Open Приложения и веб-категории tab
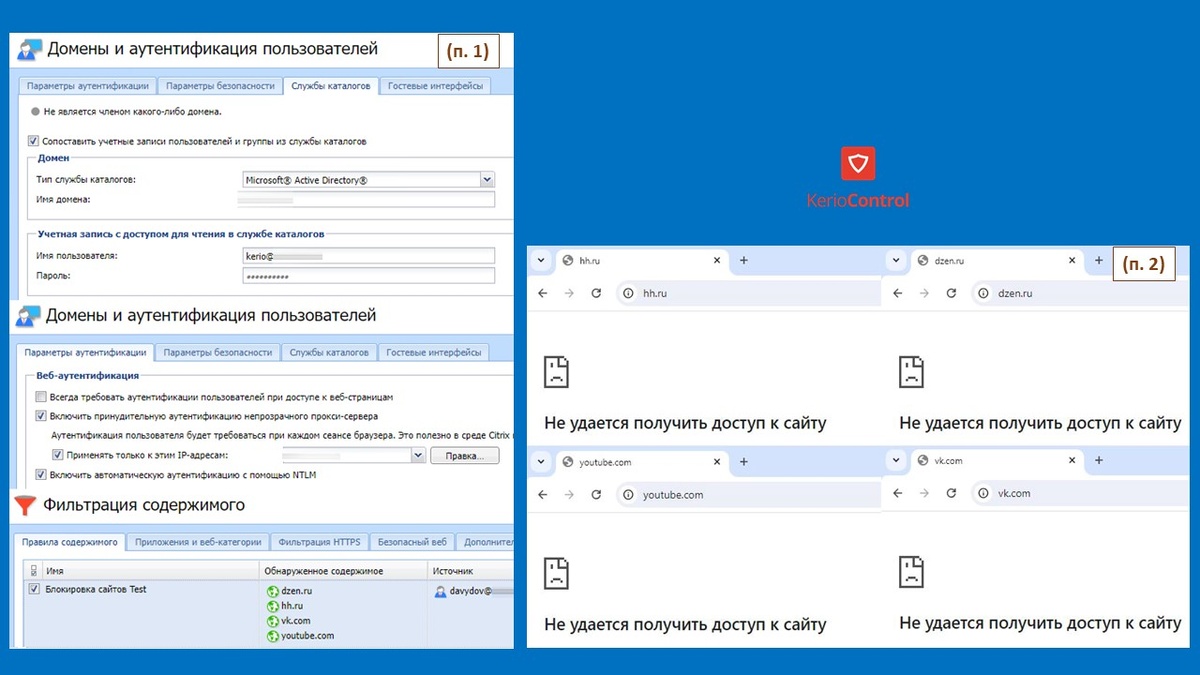 (x=199, y=542)
